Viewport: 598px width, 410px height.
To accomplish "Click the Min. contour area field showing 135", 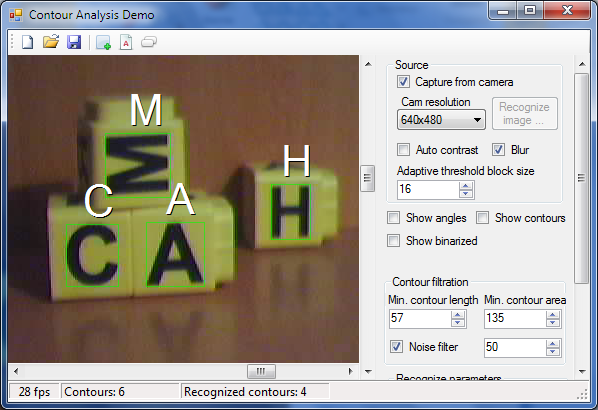I will point(515,318).
